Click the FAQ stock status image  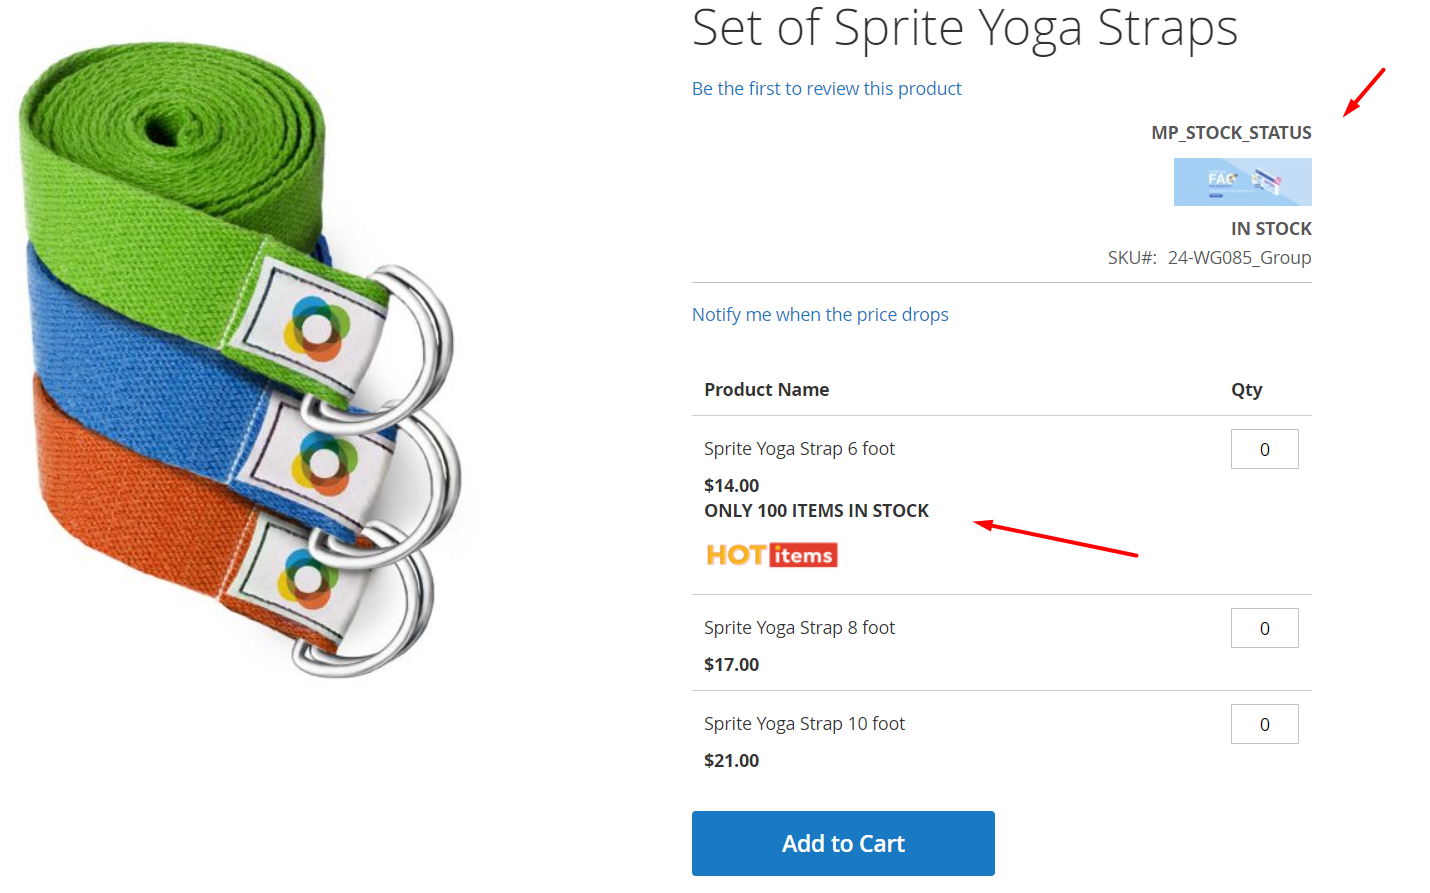click(1242, 182)
